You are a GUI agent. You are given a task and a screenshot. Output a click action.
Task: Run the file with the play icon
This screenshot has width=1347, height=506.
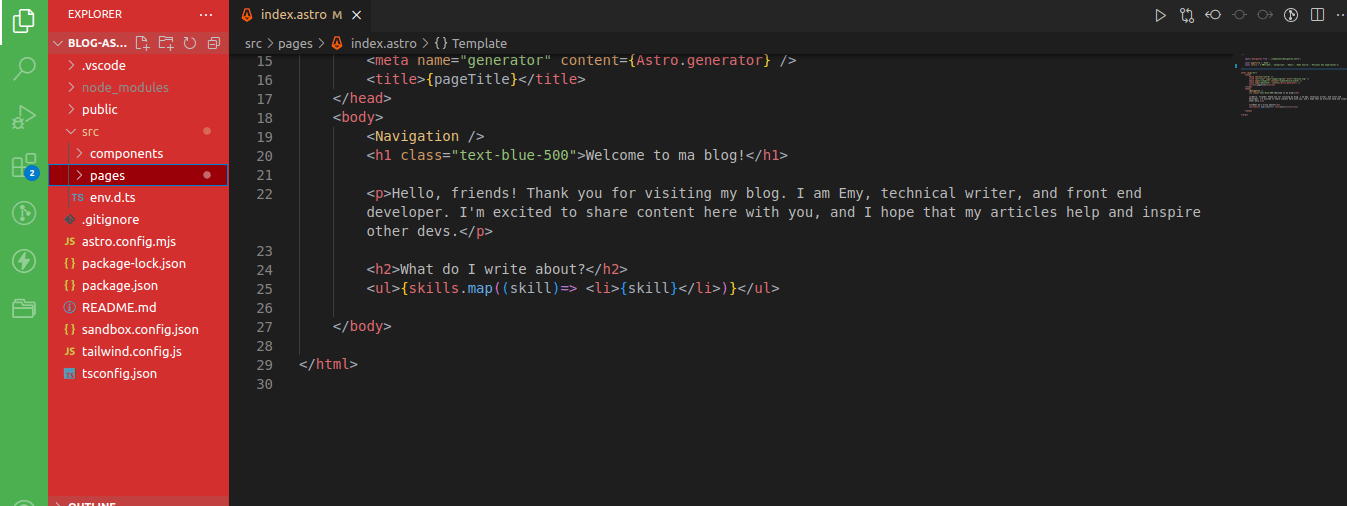tap(1160, 15)
